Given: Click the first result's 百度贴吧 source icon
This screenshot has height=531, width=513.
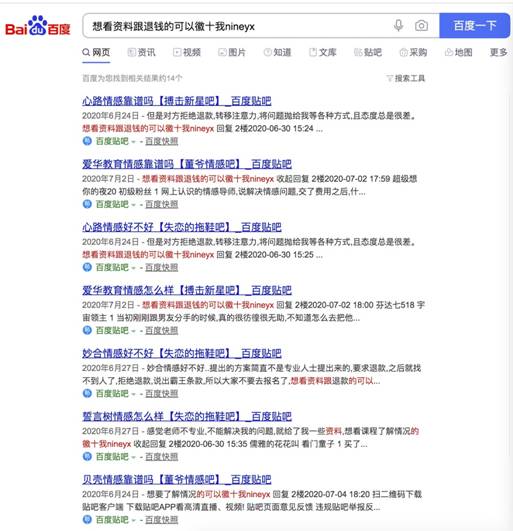Looking at the screenshot, I should [87, 141].
